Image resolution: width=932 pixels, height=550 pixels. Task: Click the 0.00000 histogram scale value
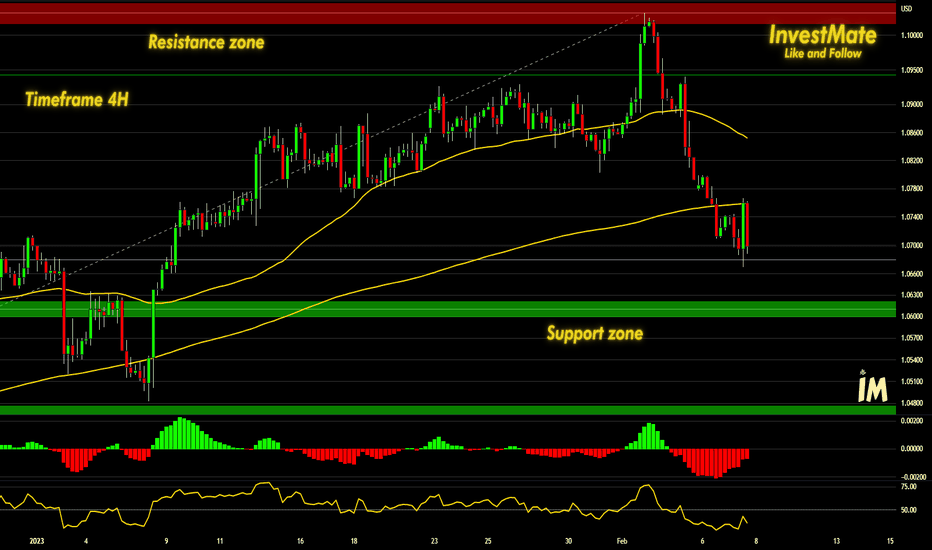tap(912, 448)
